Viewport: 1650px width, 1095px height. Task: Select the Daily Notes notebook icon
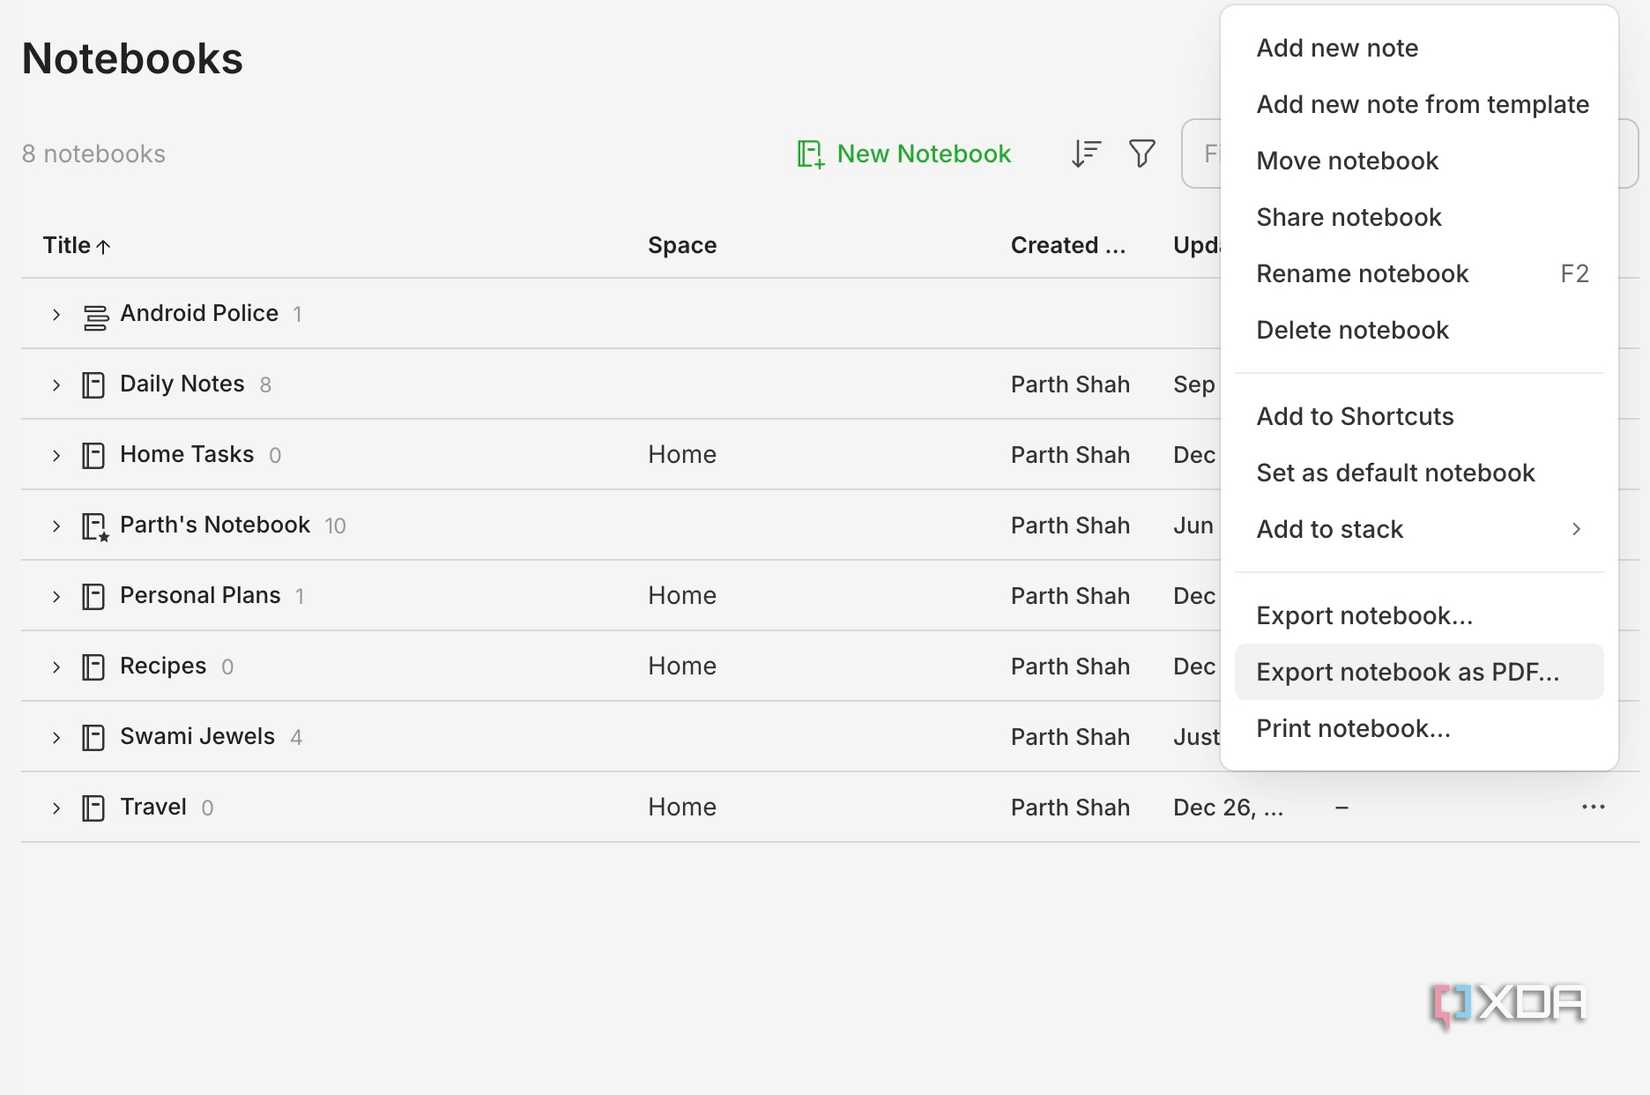[92, 384]
